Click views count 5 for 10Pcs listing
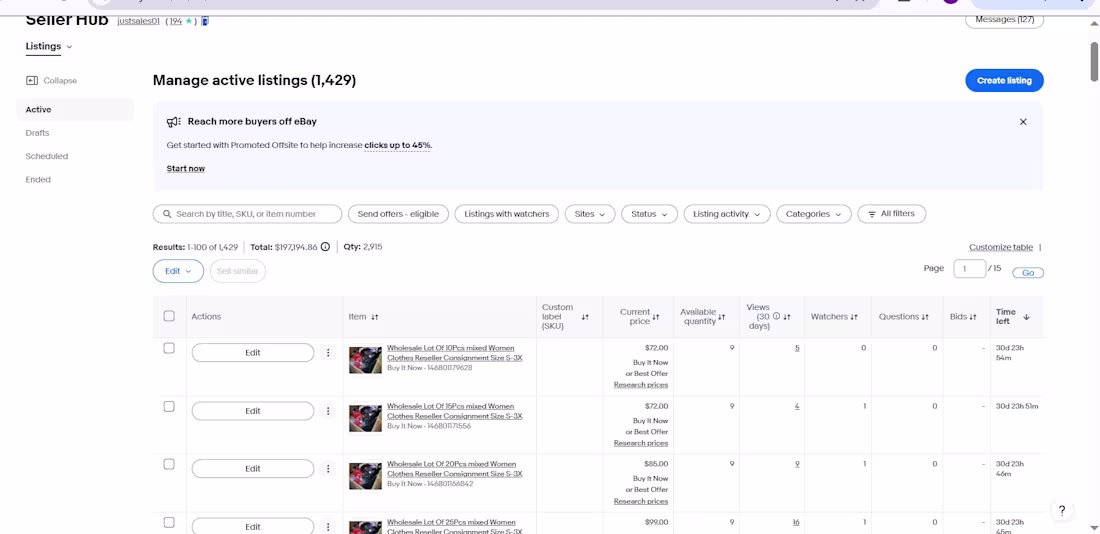 [x=797, y=348]
